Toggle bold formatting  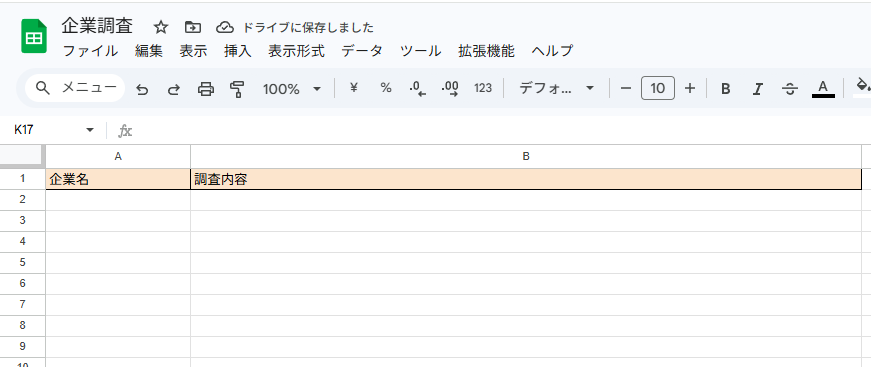click(x=725, y=89)
